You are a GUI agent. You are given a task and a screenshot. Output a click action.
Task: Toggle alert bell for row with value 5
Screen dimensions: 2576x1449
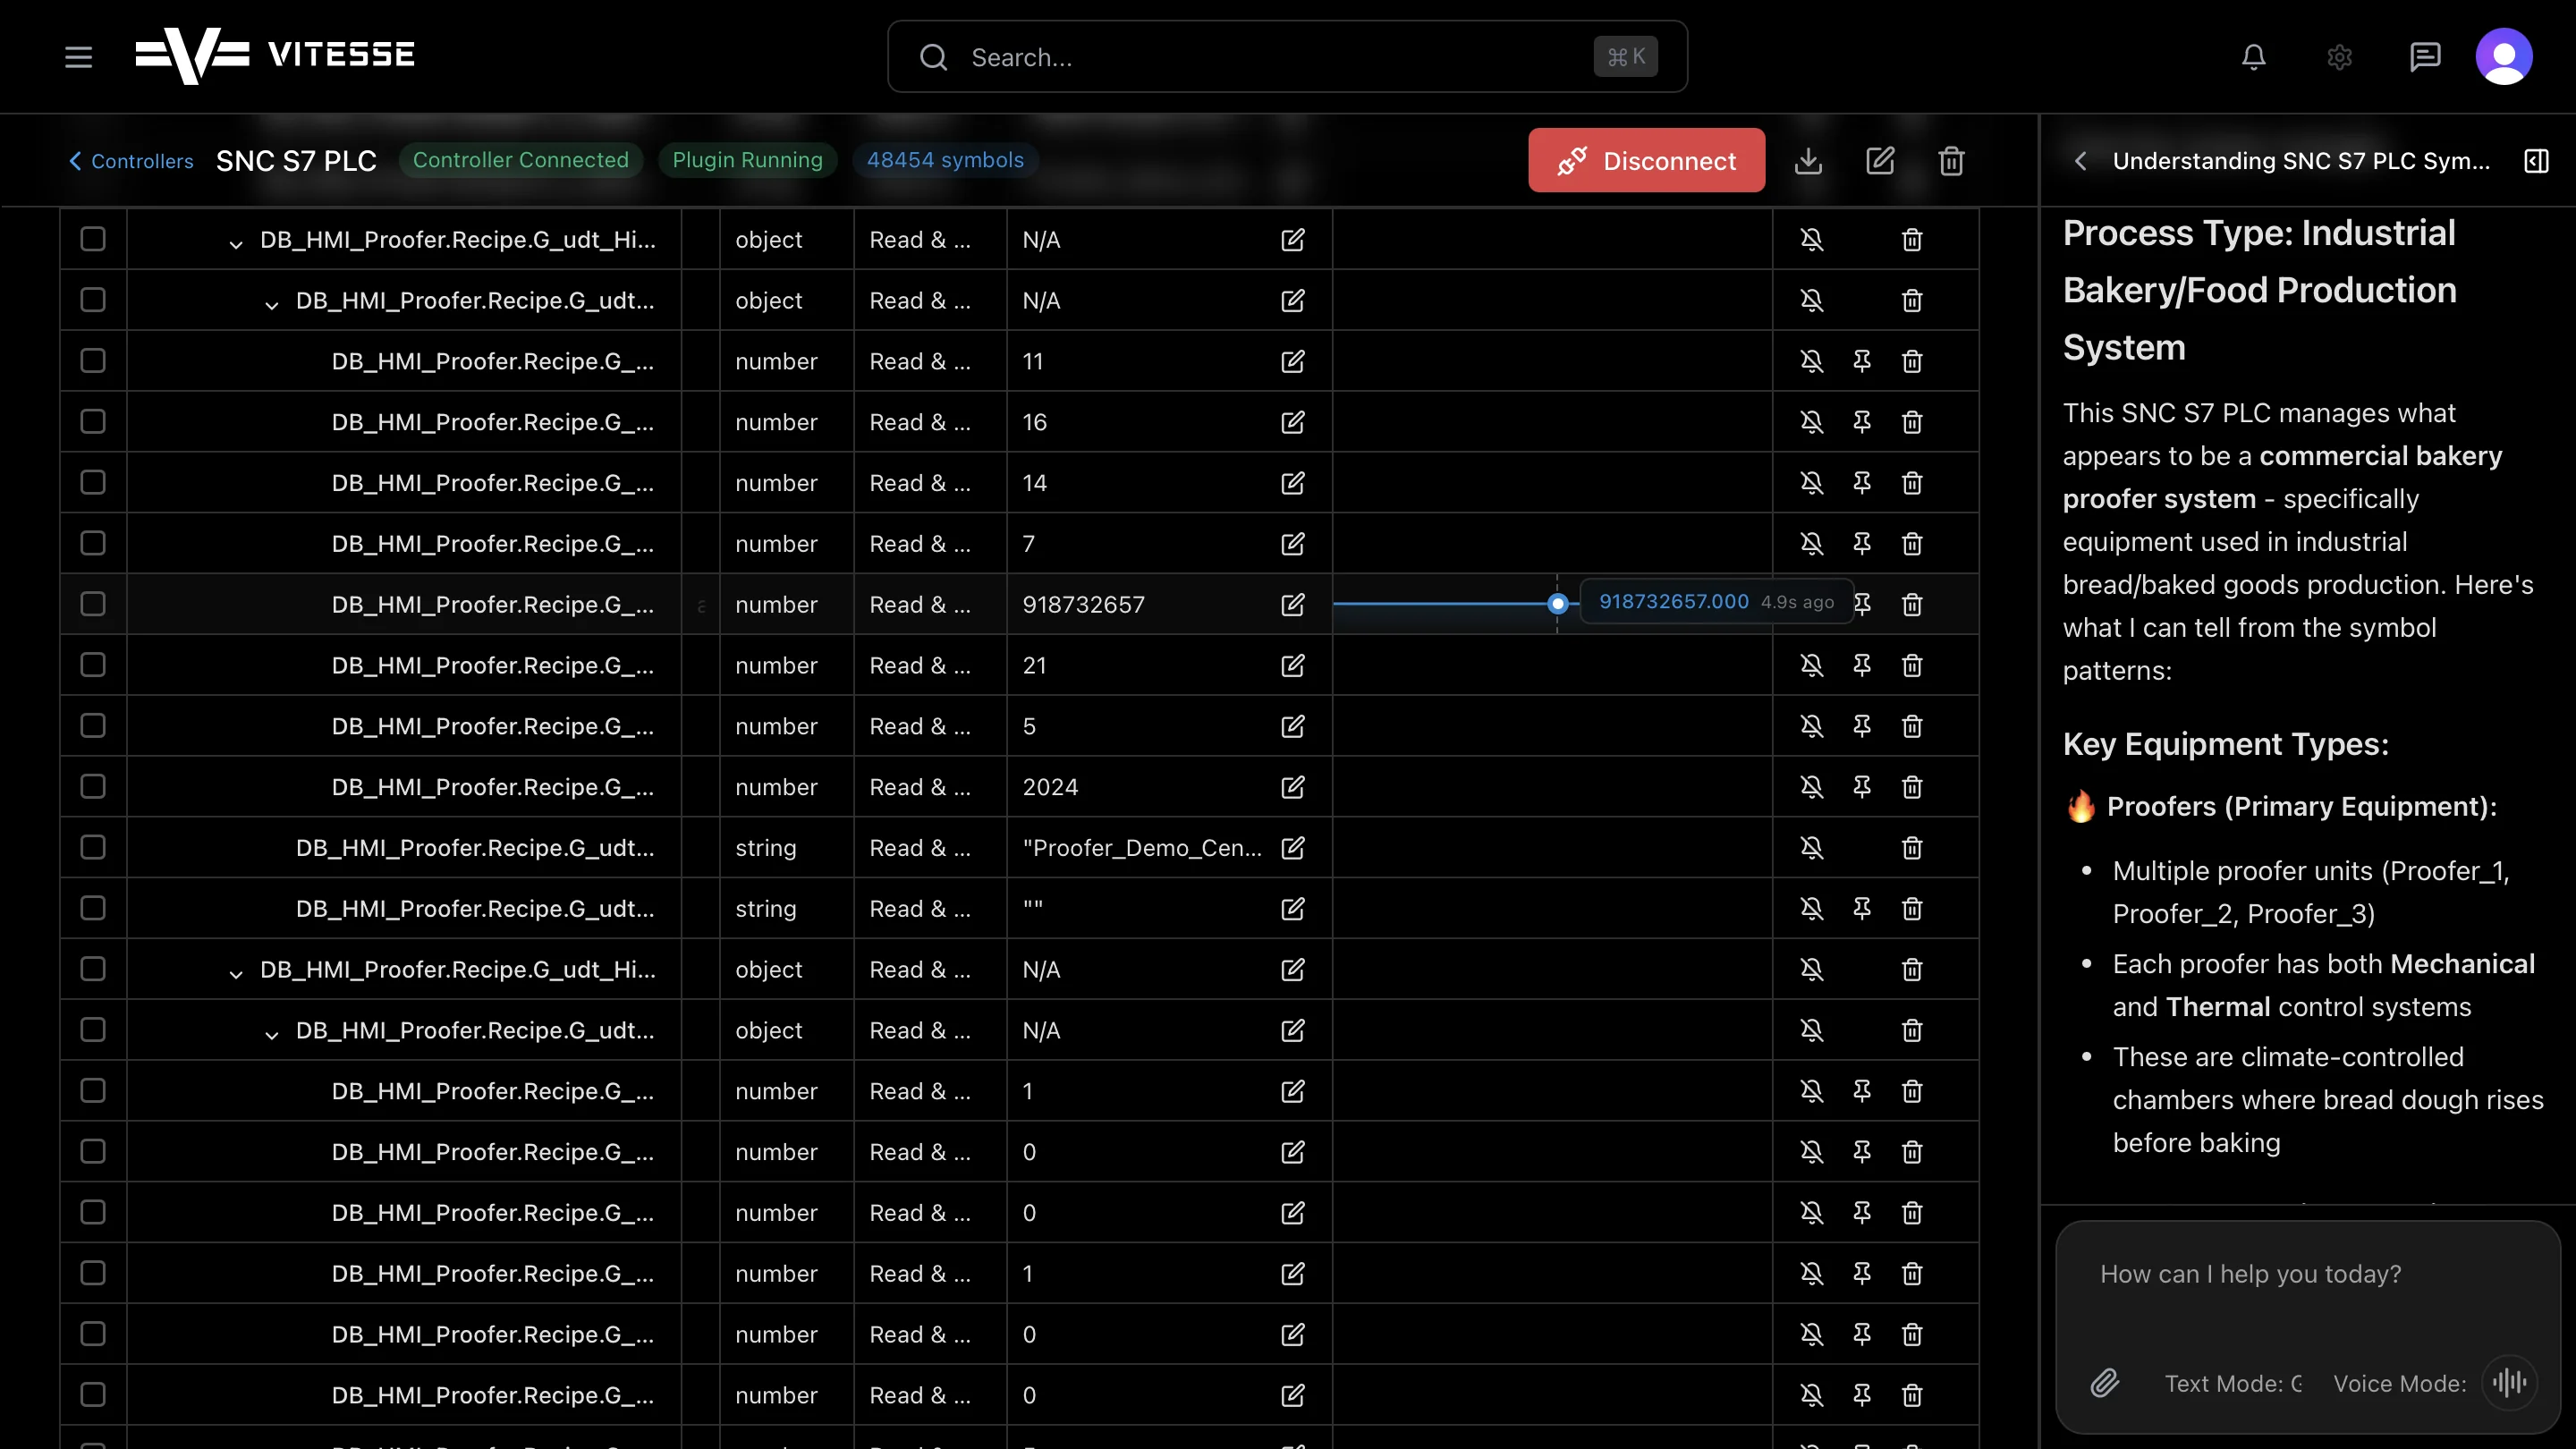point(1811,726)
